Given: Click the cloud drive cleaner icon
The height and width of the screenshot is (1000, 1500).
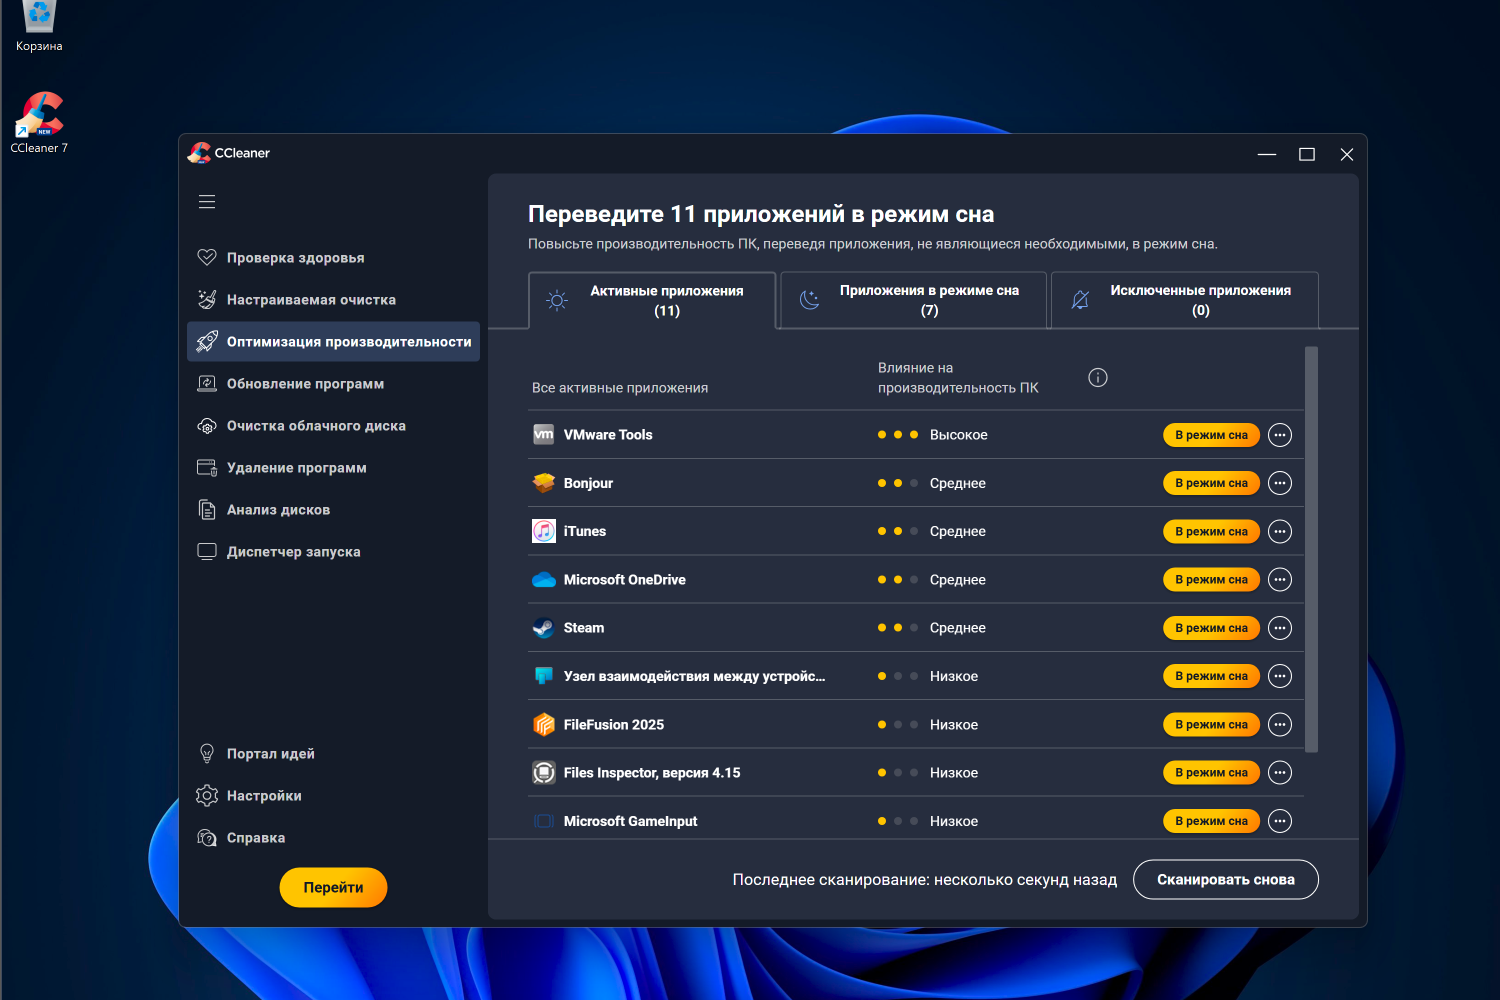Looking at the screenshot, I should (x=207, y=426).
